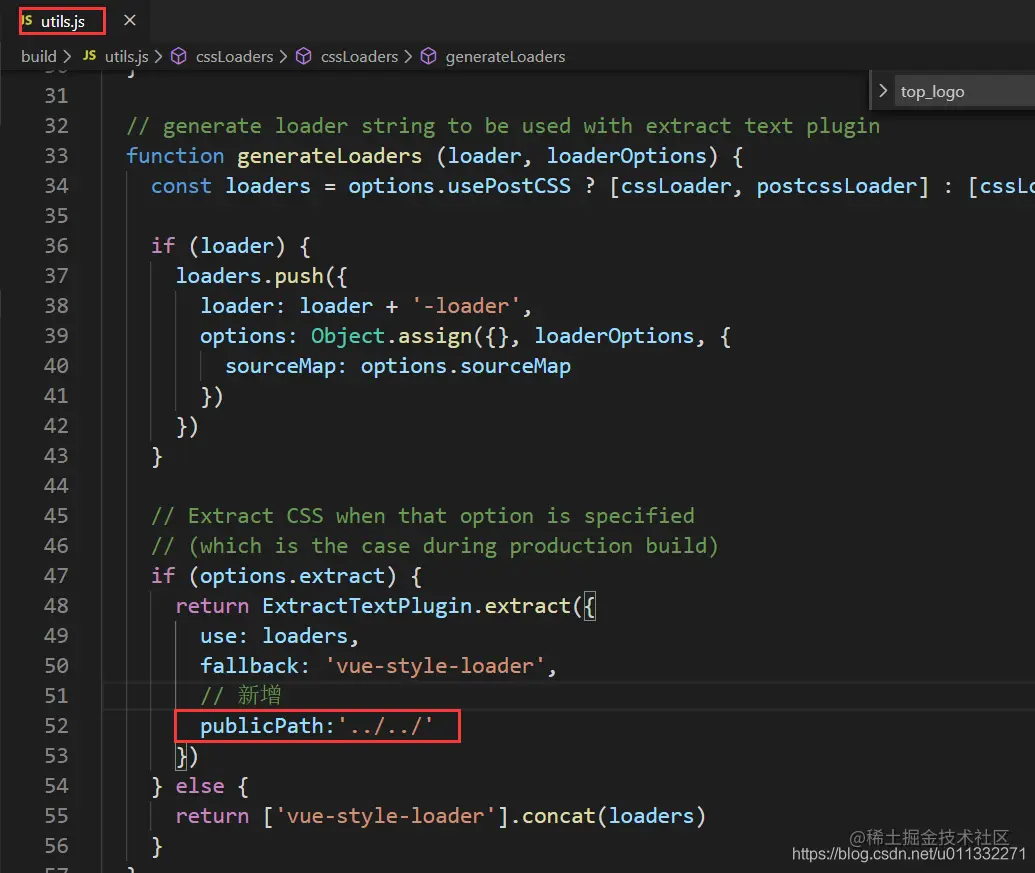Click 'use: loaders' on line 49
Screen dimensions: 1035x873
click(274, 636)
